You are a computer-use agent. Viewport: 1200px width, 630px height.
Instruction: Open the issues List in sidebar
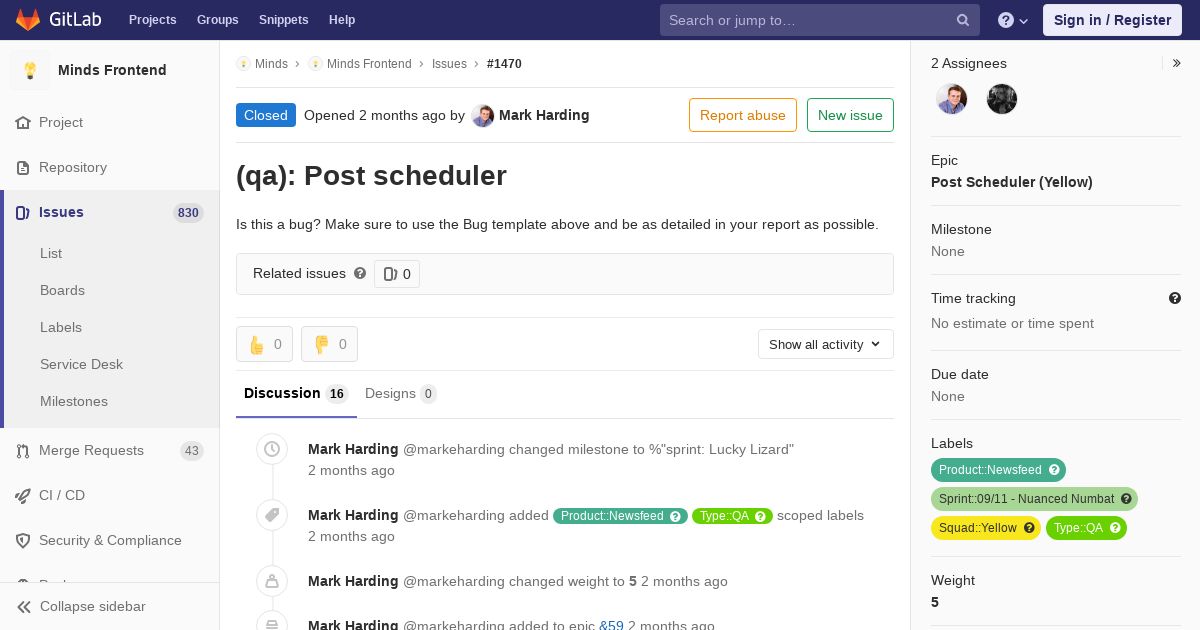[51, 253]
